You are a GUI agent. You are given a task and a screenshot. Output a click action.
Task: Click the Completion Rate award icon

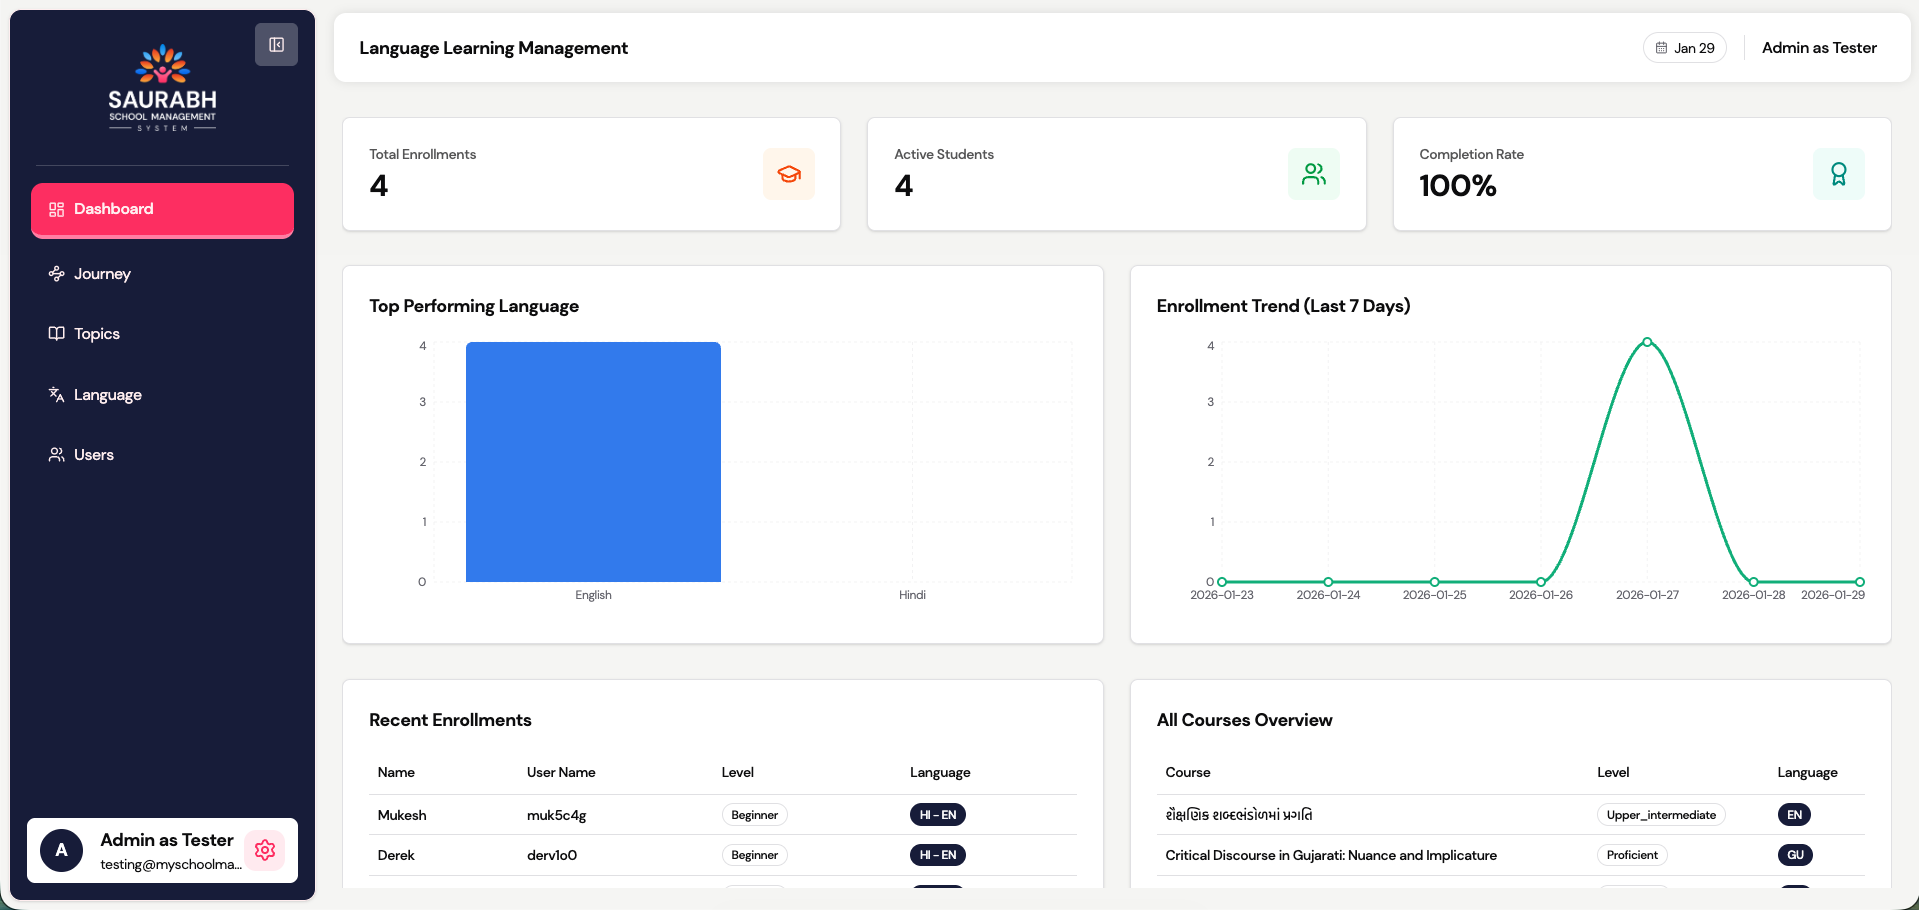click(x=1838, y=174)
